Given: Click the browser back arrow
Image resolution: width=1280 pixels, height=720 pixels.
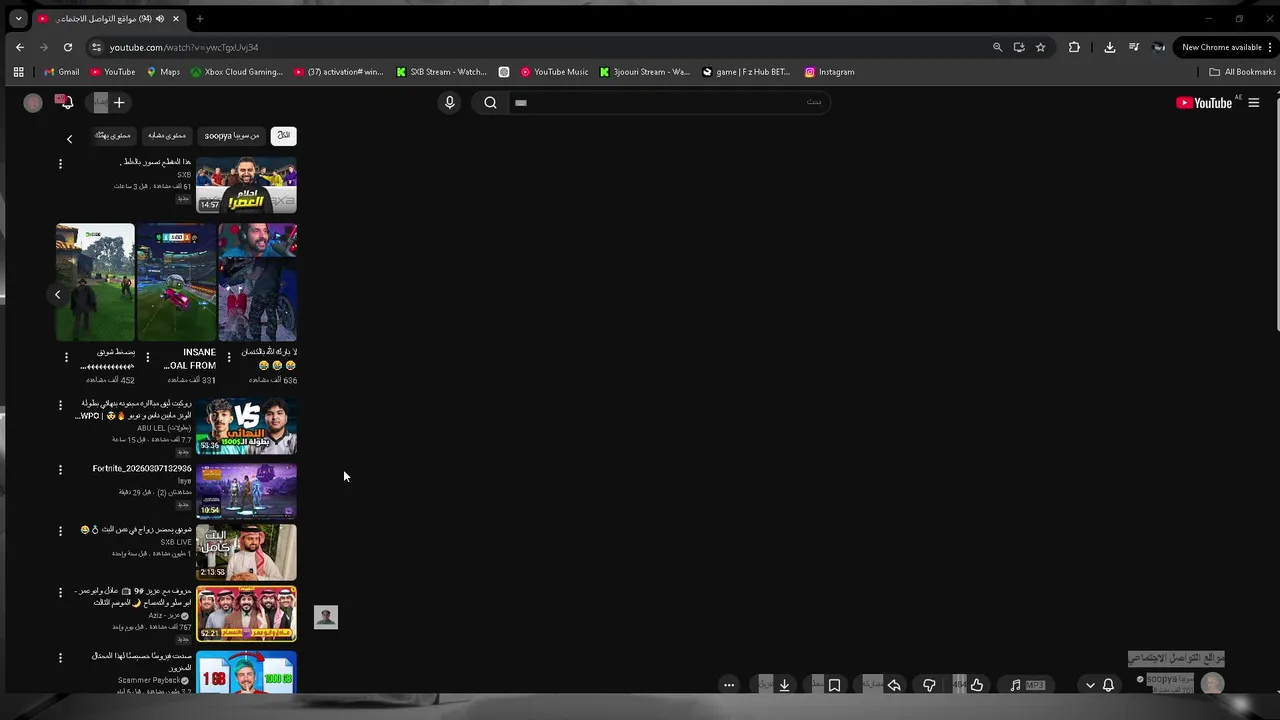Looking at the screenshot, I should tap(20, 47).
